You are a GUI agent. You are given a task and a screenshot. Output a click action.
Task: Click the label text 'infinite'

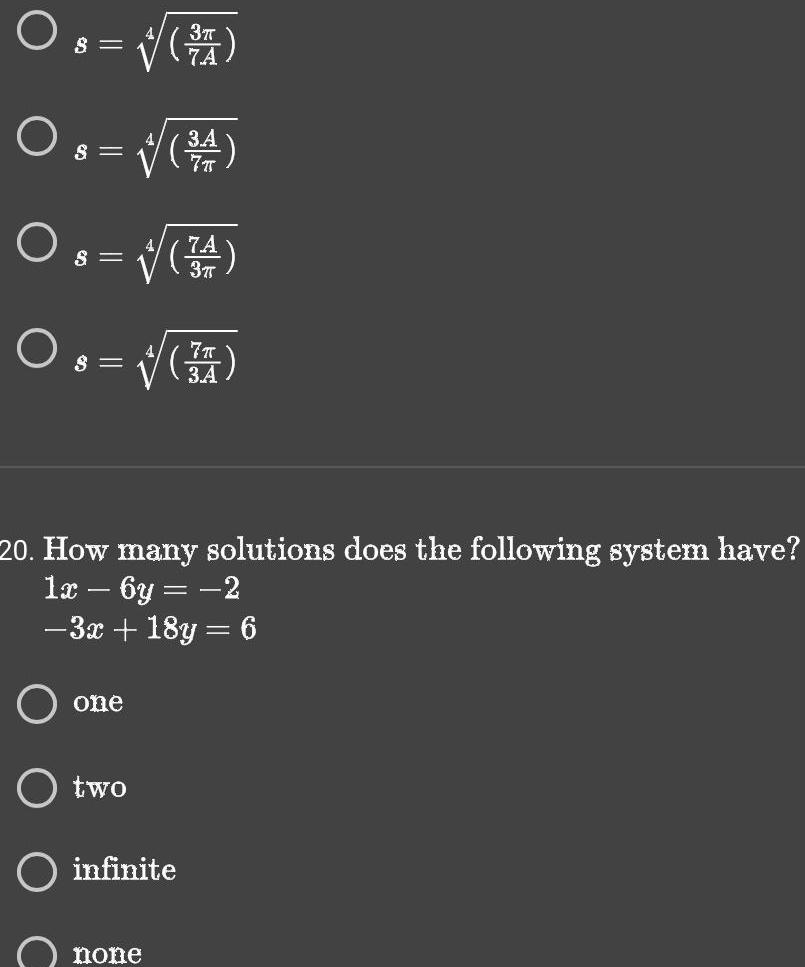click(x=124, y=870)
